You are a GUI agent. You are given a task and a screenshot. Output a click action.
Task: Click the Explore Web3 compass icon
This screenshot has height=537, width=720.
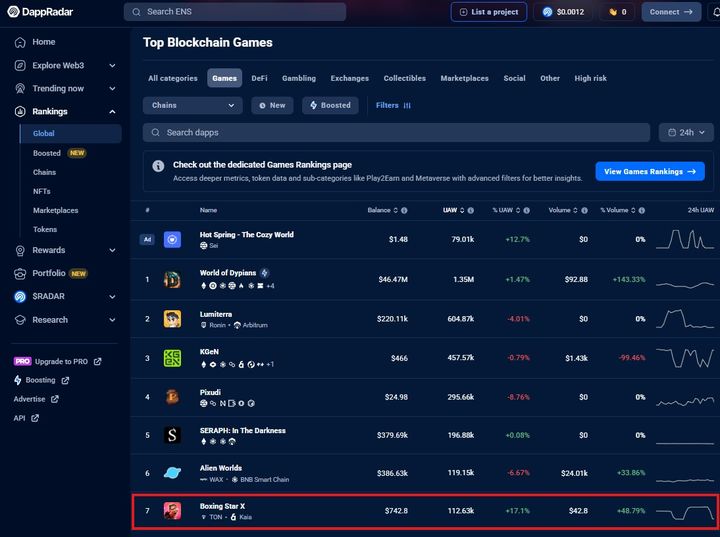click(x=20, y=66)
